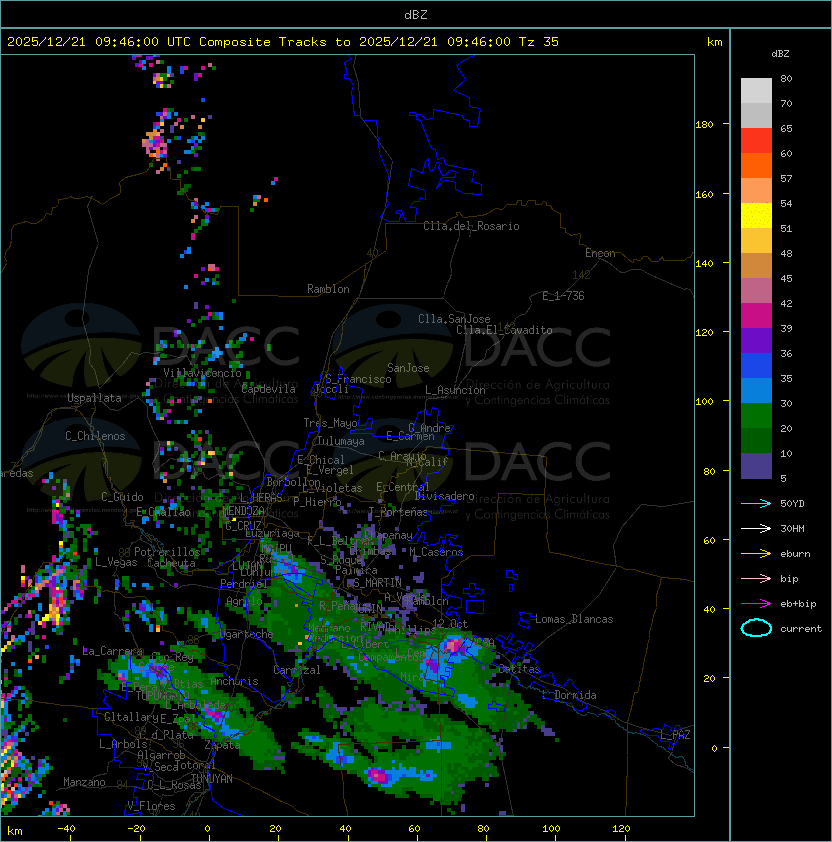Click the Ugarteche map label
The width and height of the screenshot is (832, 842).
[246, 635]
